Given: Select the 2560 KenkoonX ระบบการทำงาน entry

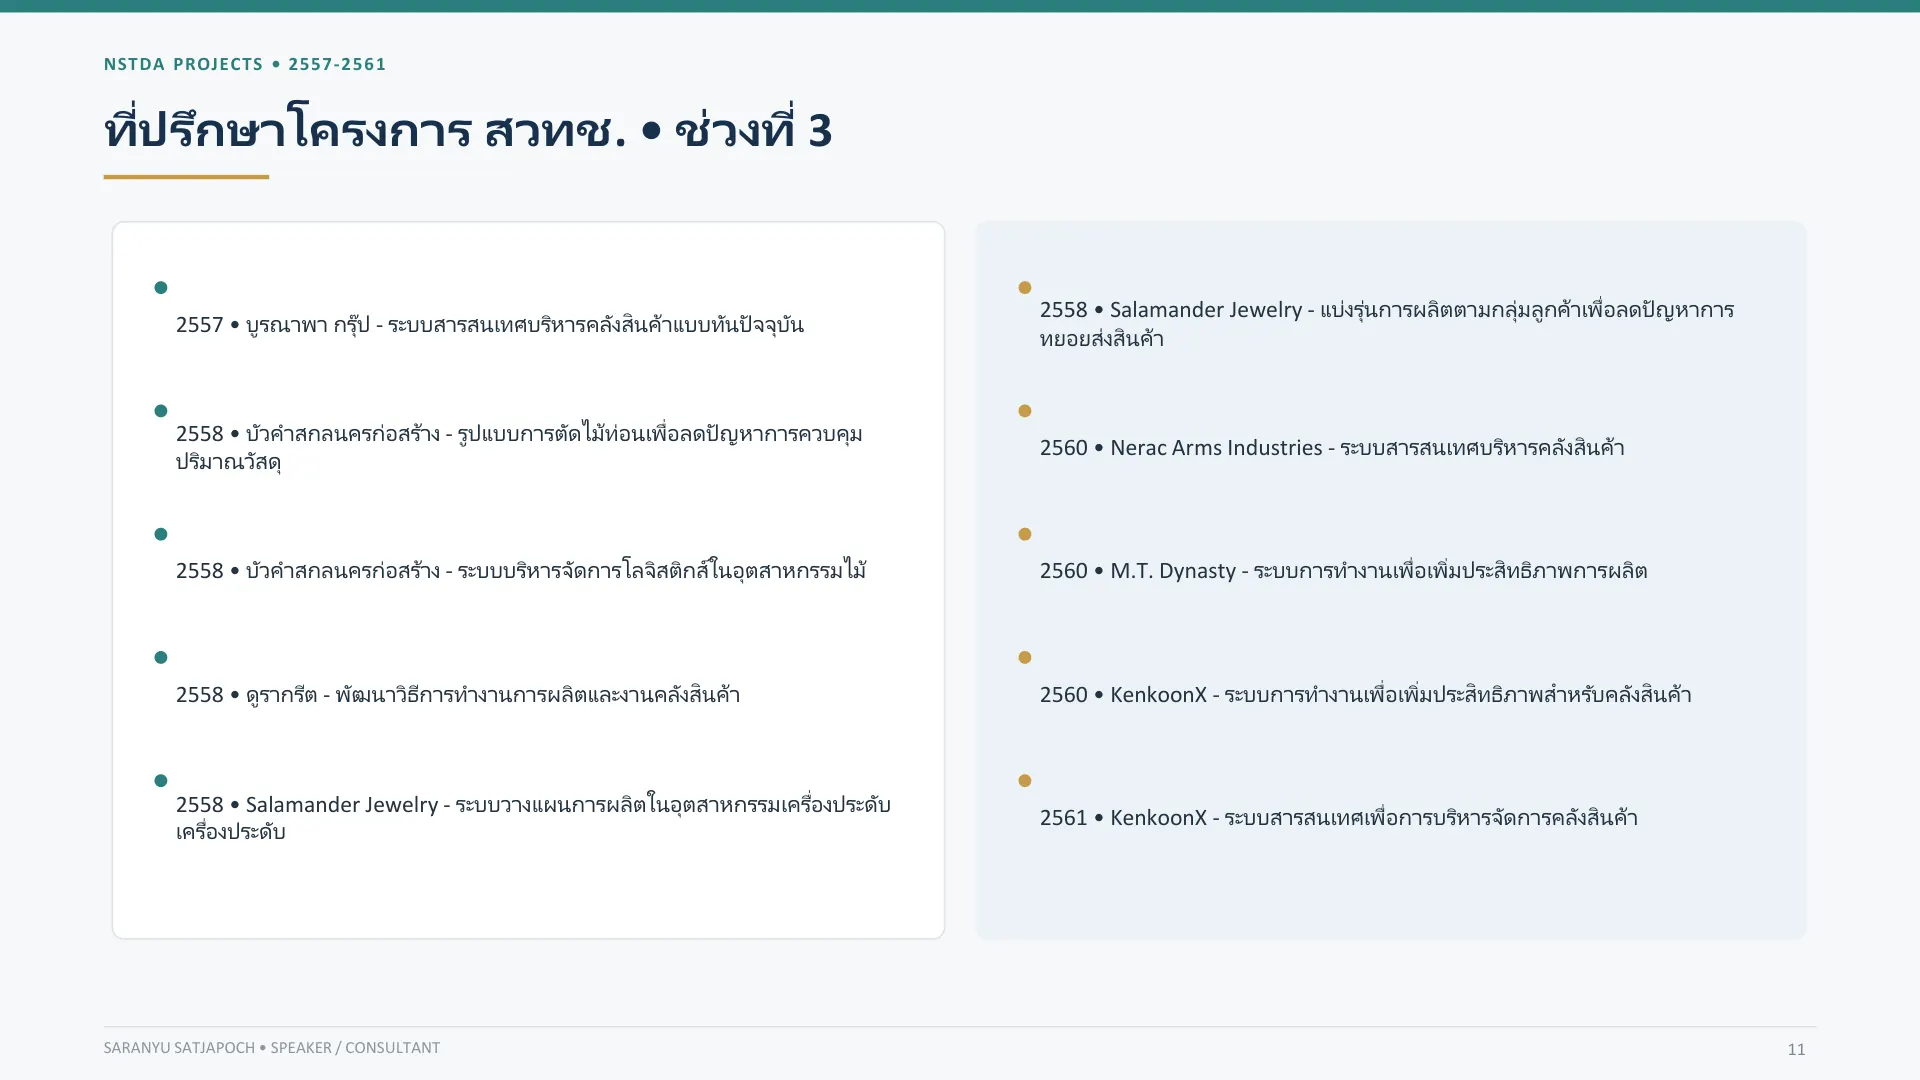Looking at the screenshot, I should [1366, 695].
